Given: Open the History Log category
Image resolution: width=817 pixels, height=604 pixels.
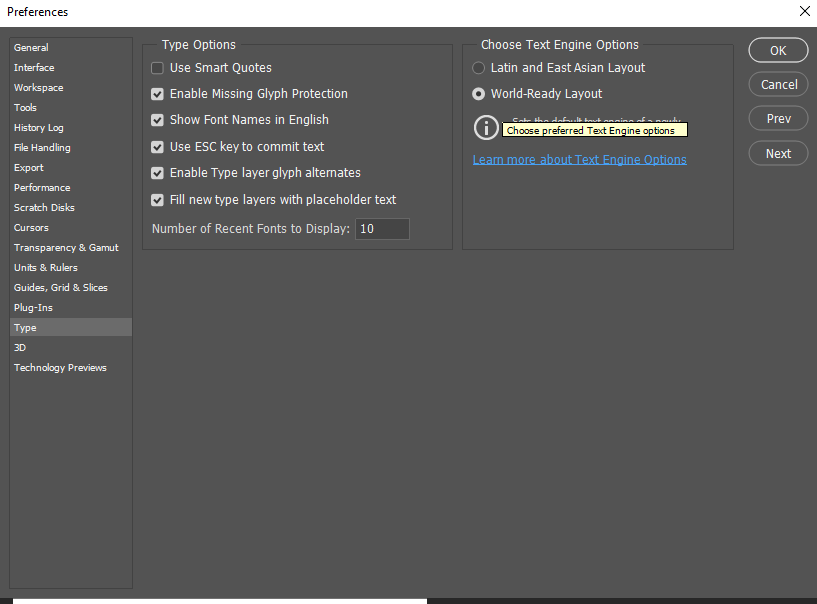Looking at the screenshot, I should click(x=71, y=128).
